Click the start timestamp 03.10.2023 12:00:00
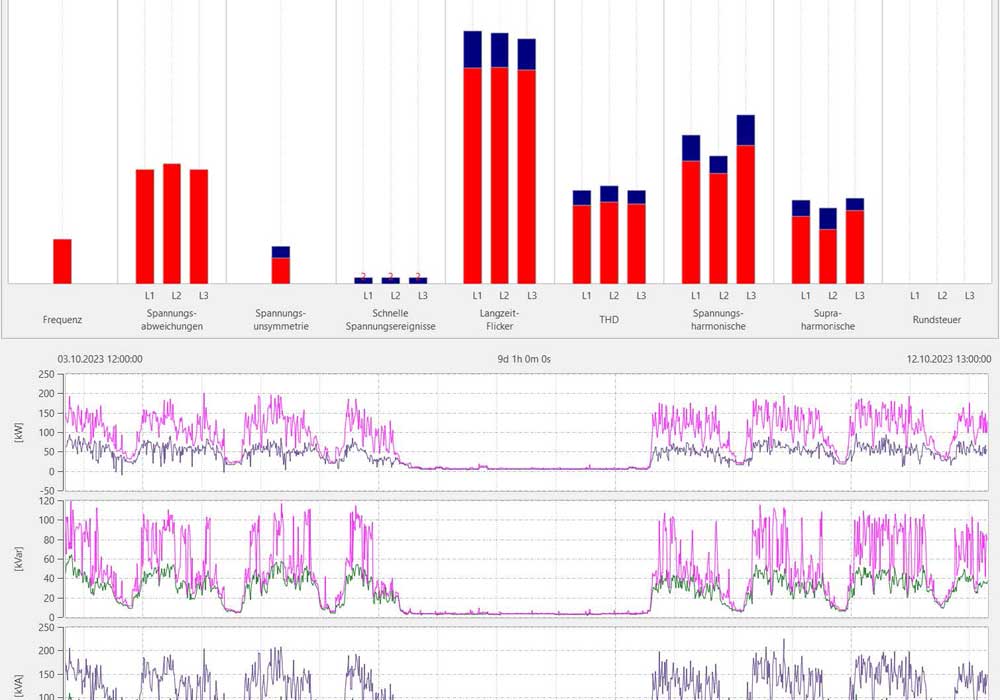The image size is (1000, 700). [100, 359]
